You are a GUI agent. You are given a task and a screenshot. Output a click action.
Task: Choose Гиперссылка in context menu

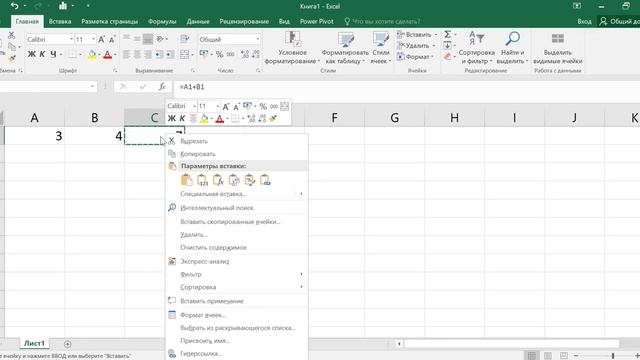pos(237,353)
